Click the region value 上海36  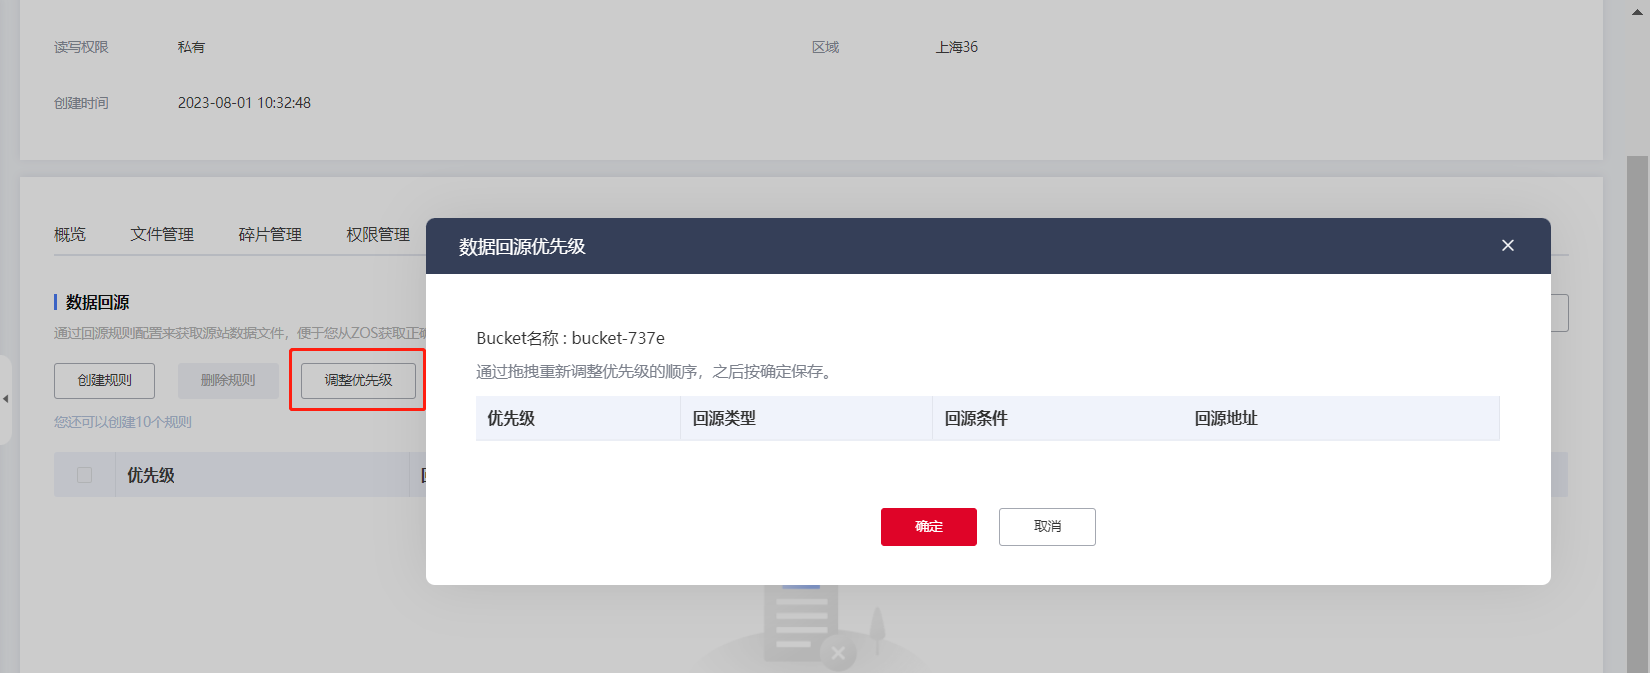point(957,47)
